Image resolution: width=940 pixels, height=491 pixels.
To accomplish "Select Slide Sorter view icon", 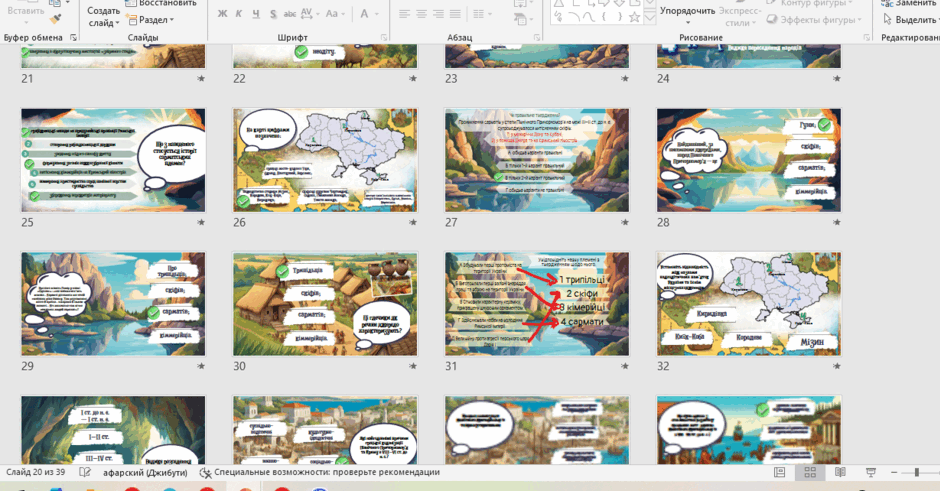I will (810, 472).
